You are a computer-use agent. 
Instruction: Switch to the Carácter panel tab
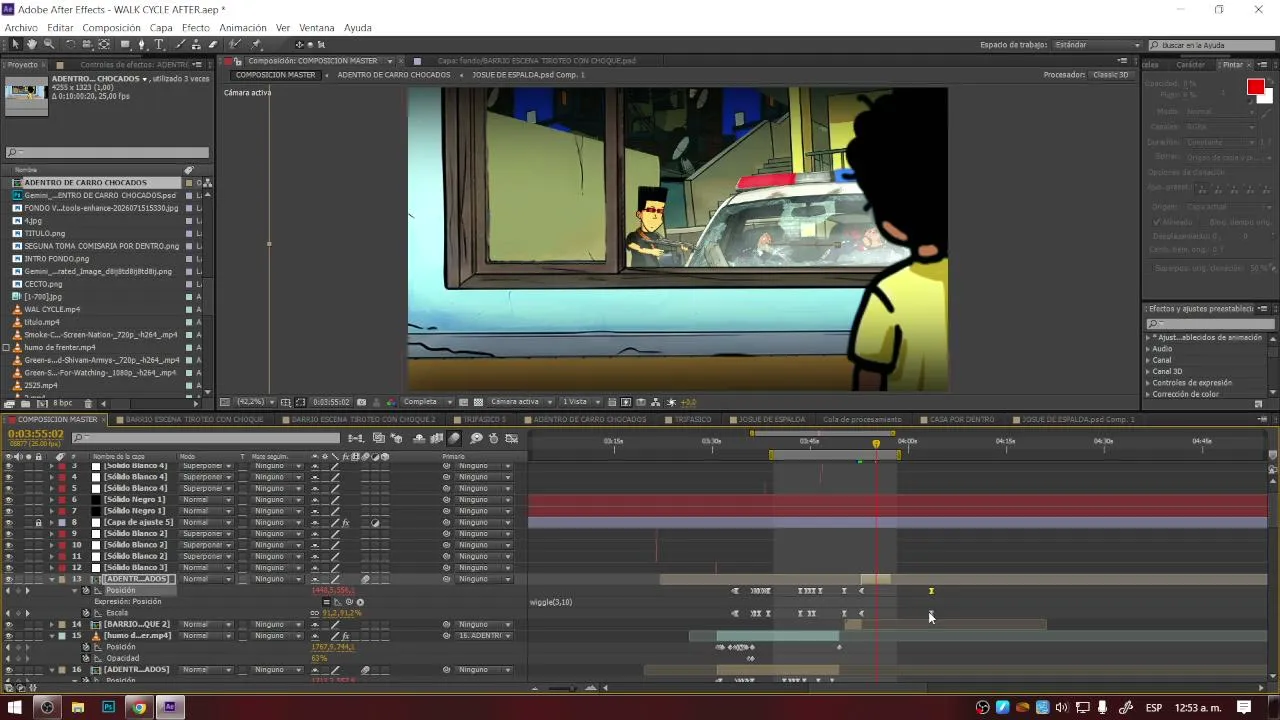[1190, 64]
